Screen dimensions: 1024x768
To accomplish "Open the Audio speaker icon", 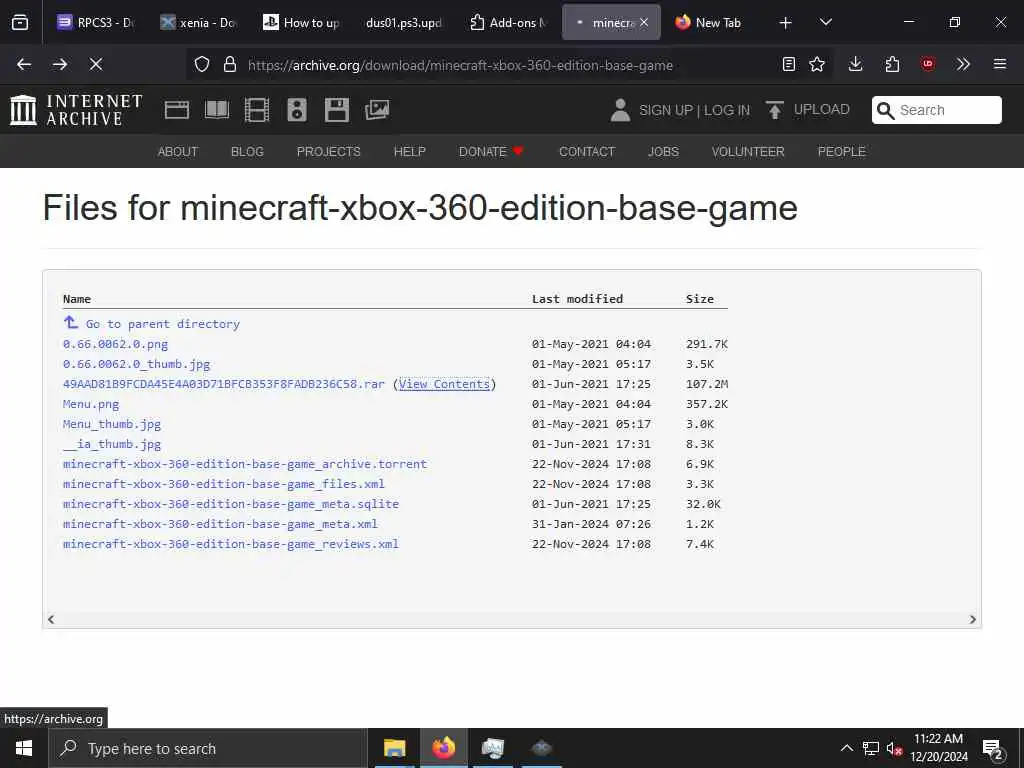I will click(x=296, y=110).
